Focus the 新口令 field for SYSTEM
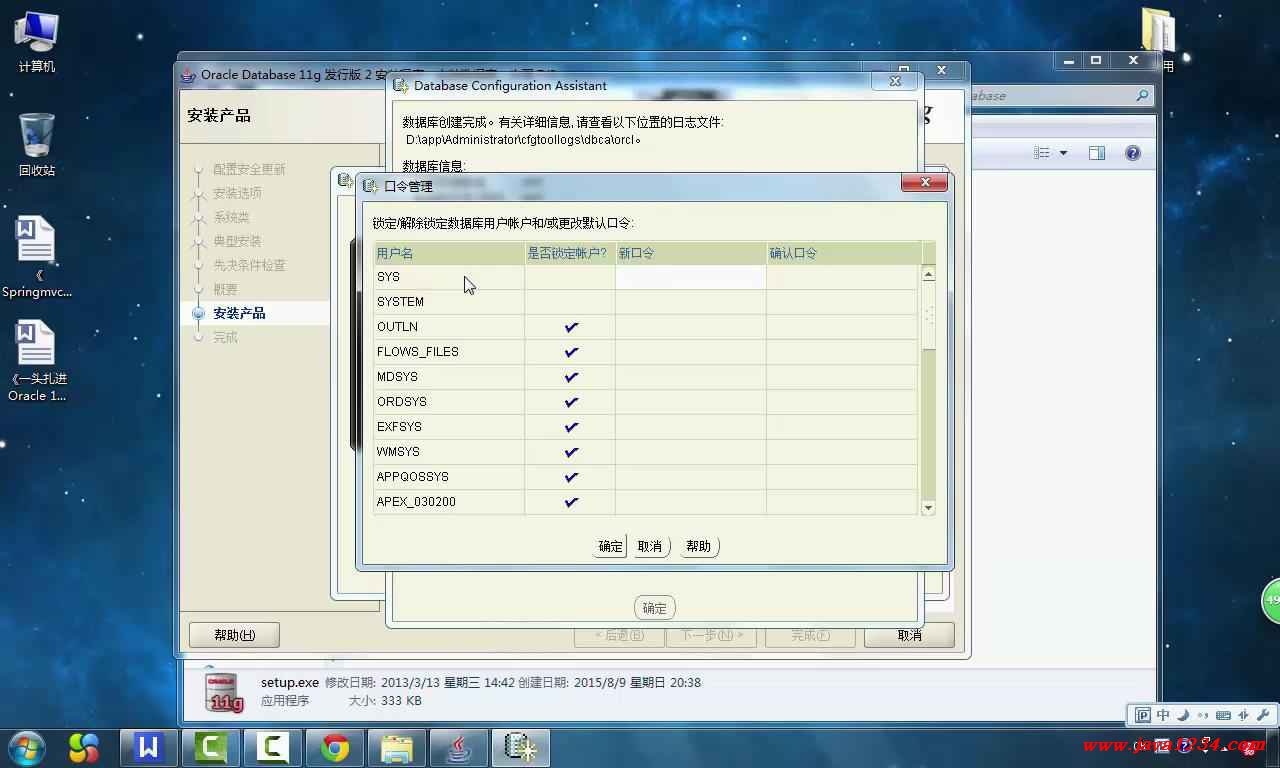This screenshot has height=768, width=1280. click(691, 302)
